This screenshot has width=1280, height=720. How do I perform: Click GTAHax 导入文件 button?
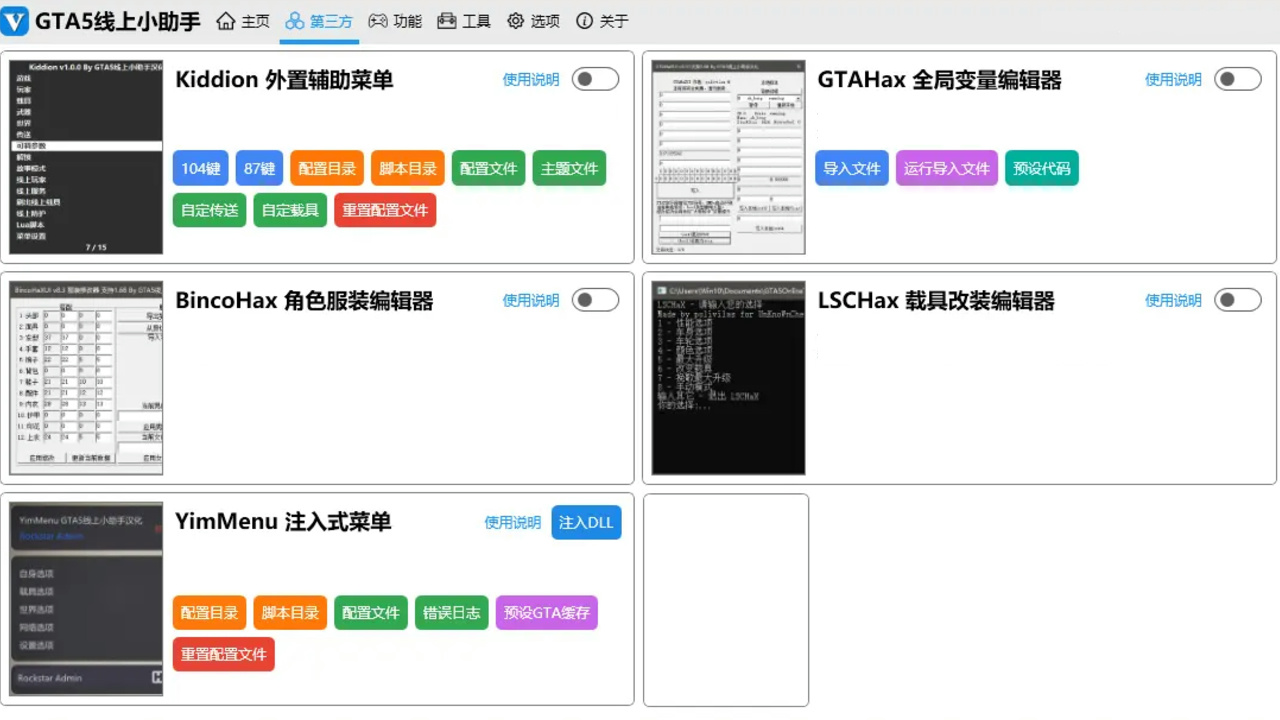[x=852, y=168]
